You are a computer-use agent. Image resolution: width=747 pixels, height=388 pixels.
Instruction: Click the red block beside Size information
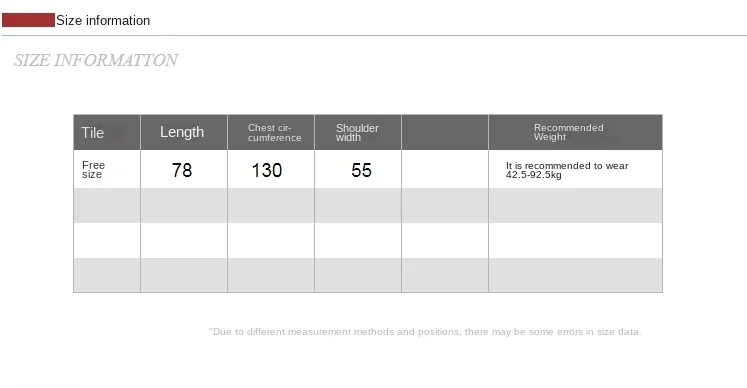(29, 20)
